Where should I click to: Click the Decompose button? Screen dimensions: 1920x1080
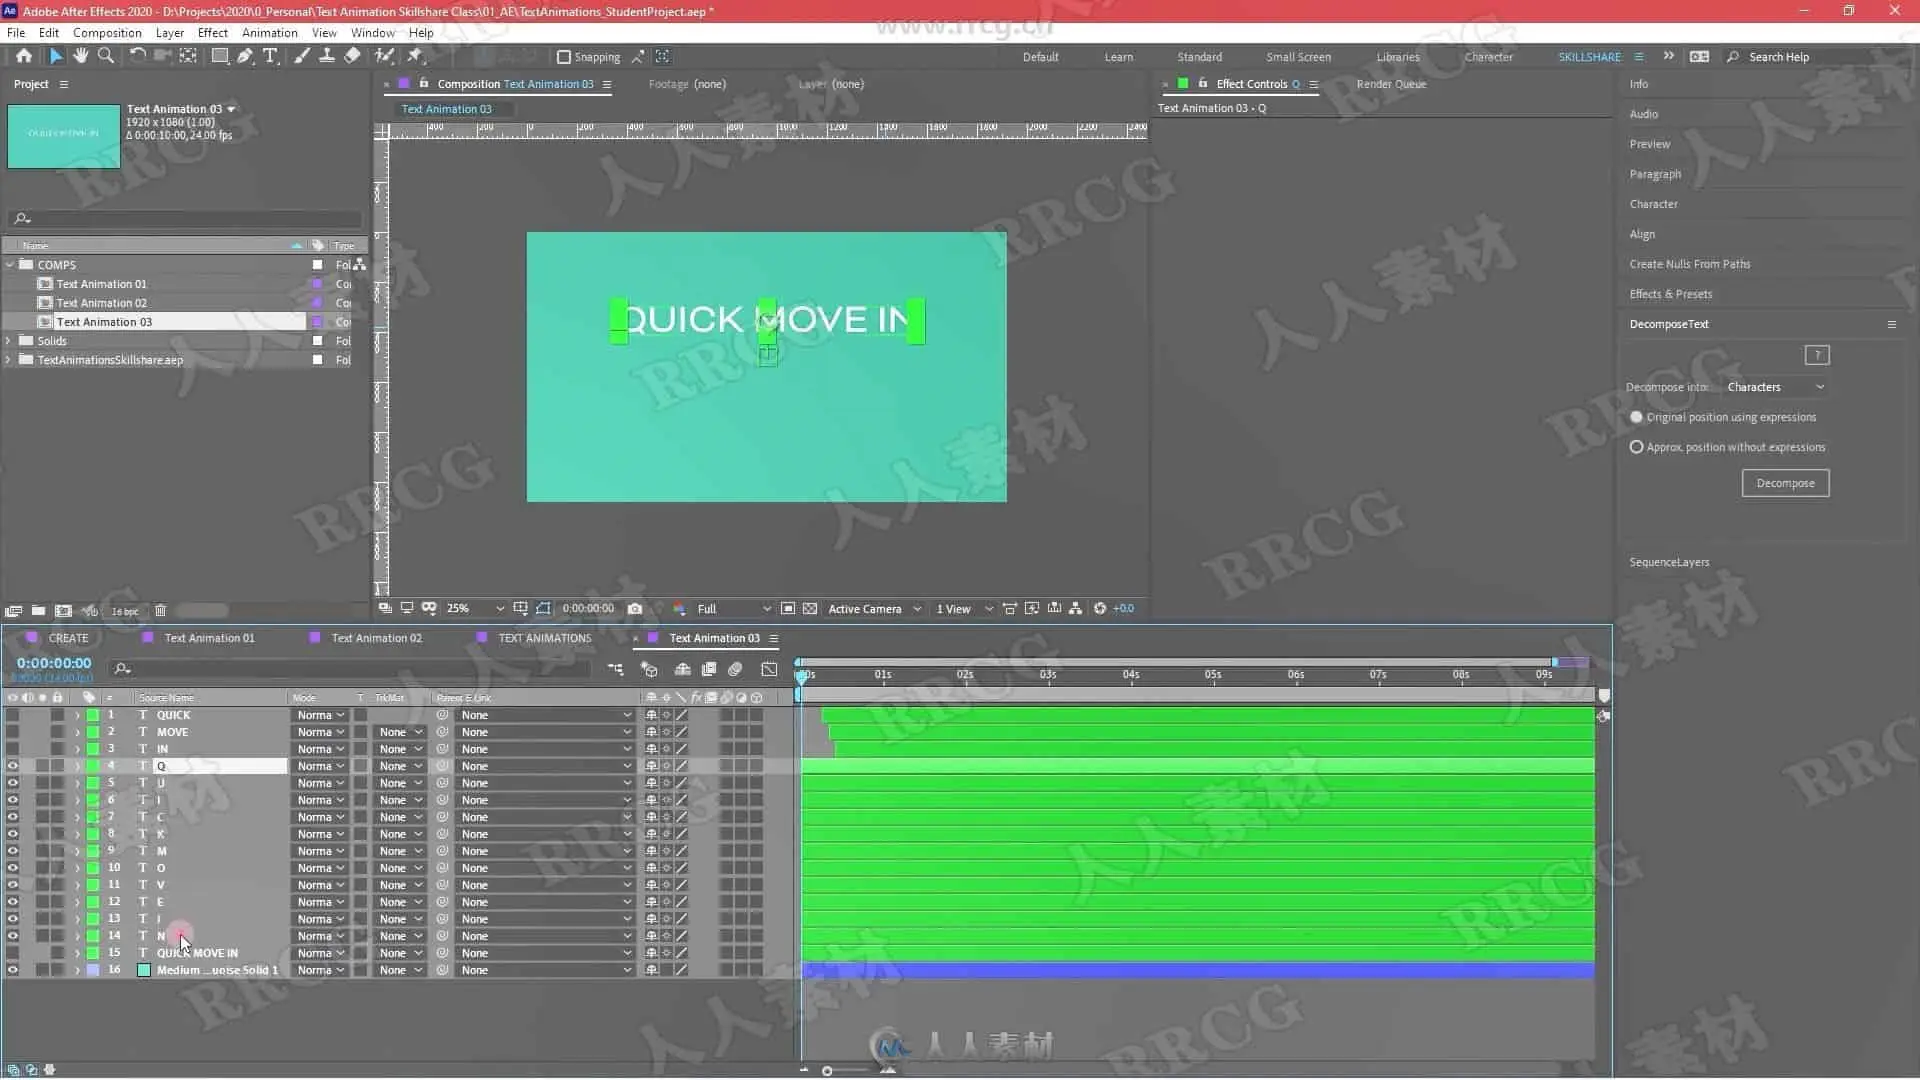click(x=1785, y=483)
